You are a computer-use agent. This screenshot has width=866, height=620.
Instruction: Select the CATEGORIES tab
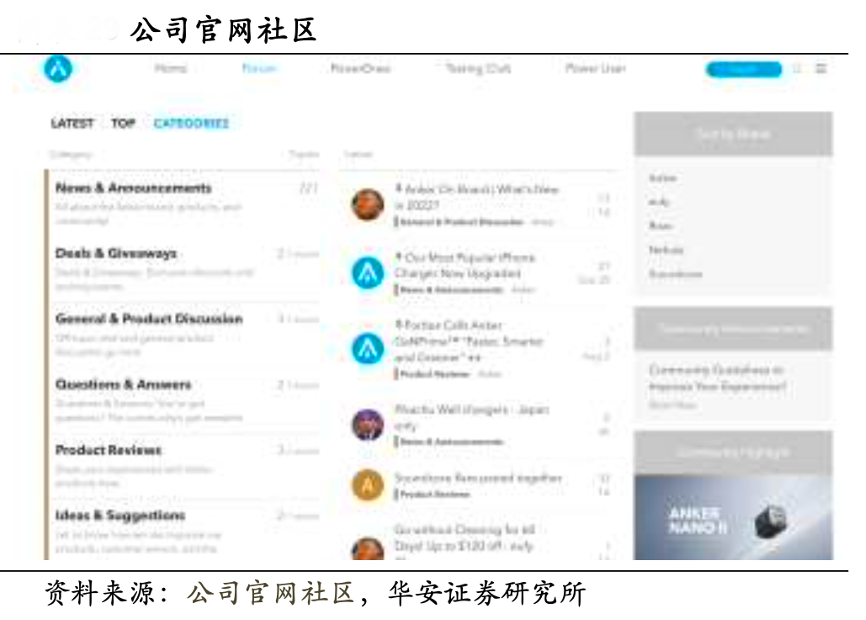point(191,124)
